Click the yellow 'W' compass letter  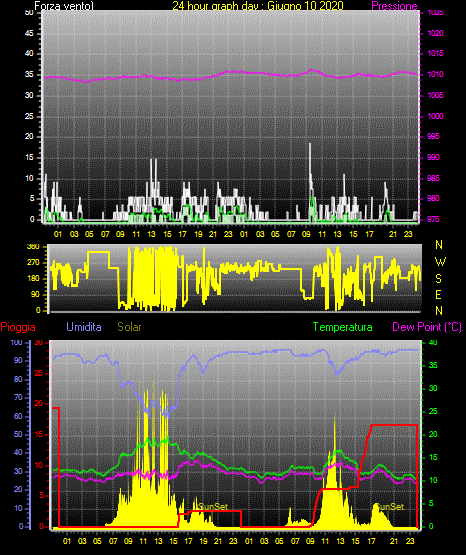[440, 262]
